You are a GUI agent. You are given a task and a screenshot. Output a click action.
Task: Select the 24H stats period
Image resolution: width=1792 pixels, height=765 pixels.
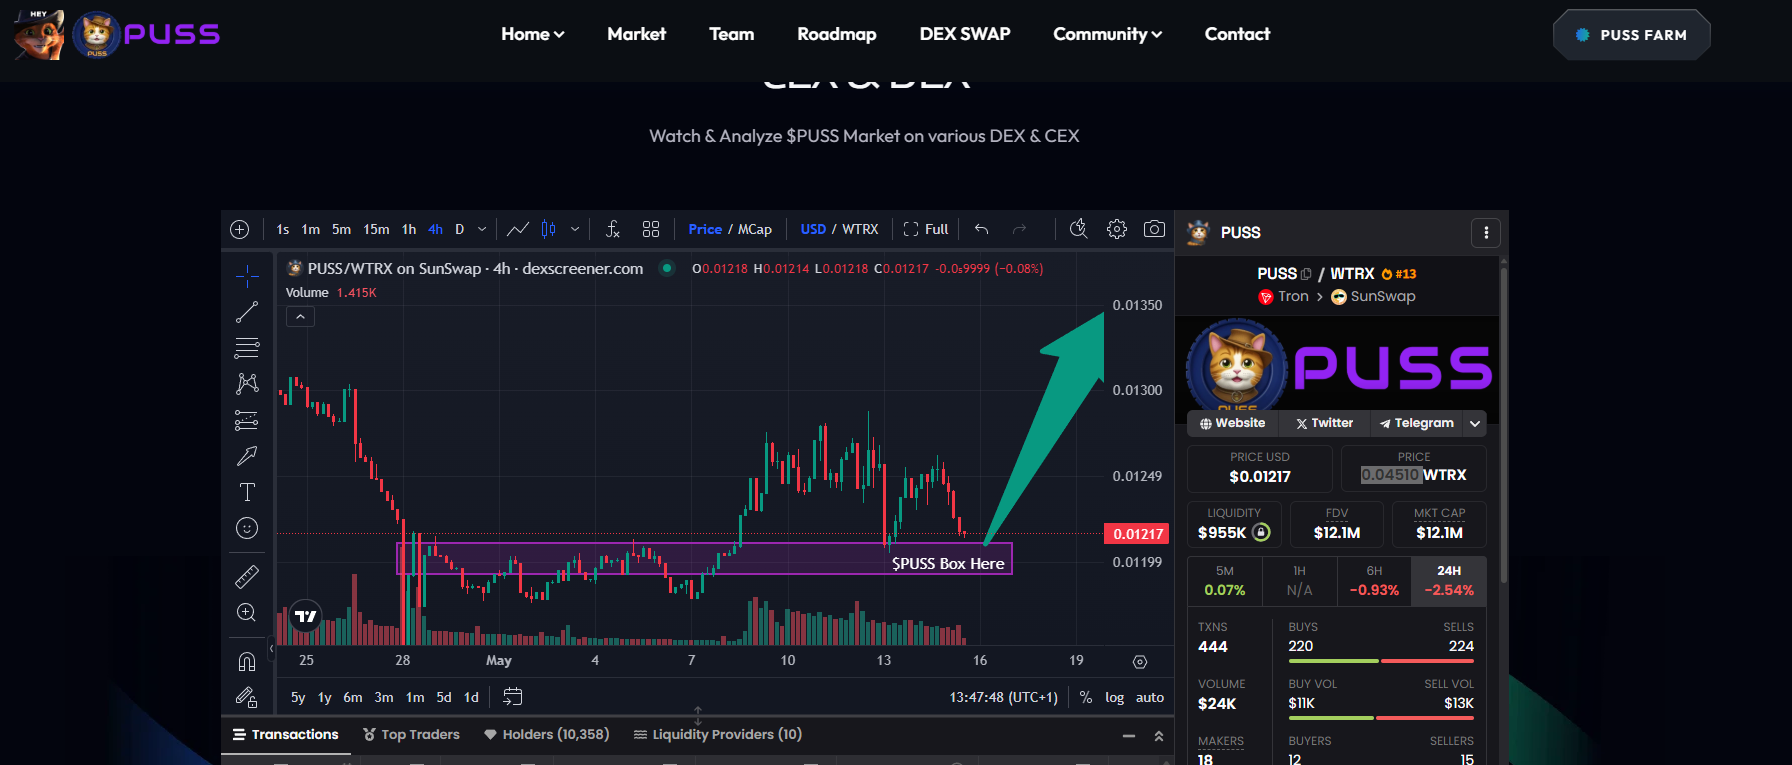click(1449, 581)
